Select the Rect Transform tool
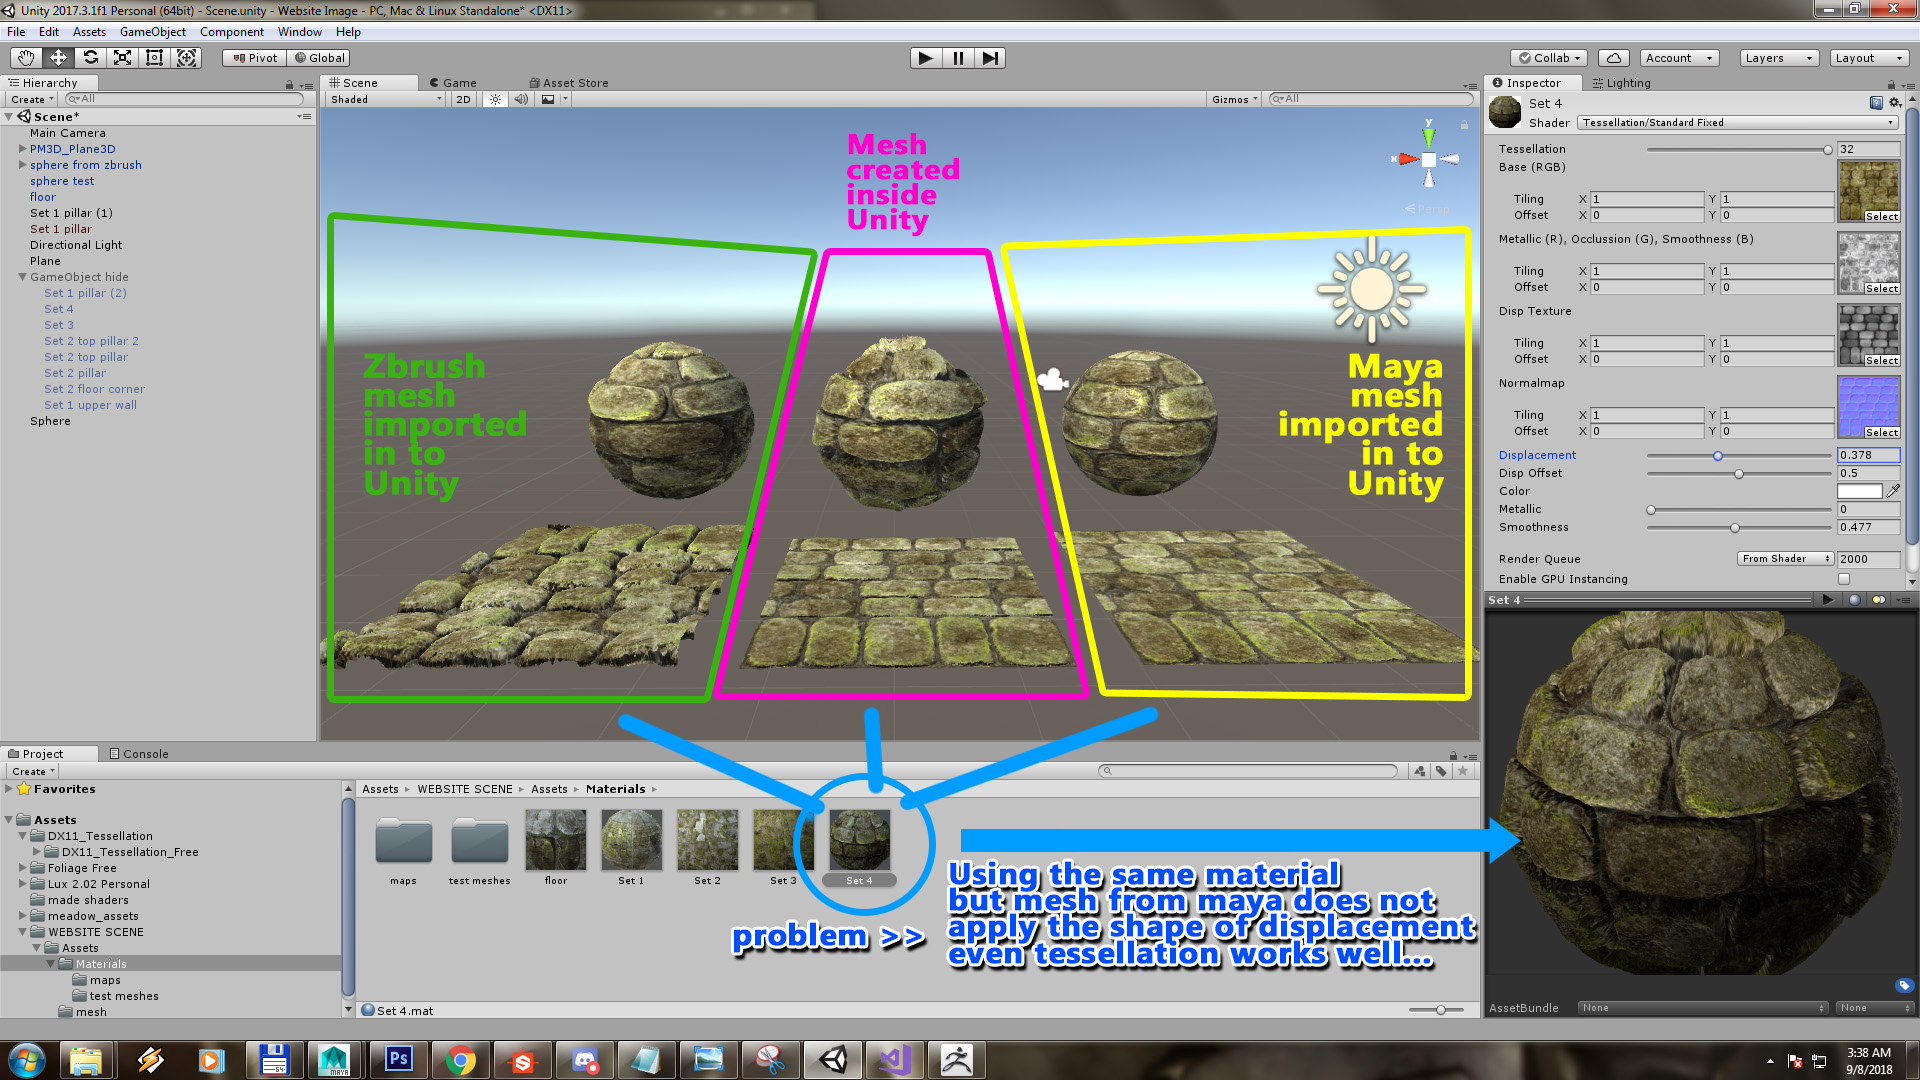 (154, 58)
